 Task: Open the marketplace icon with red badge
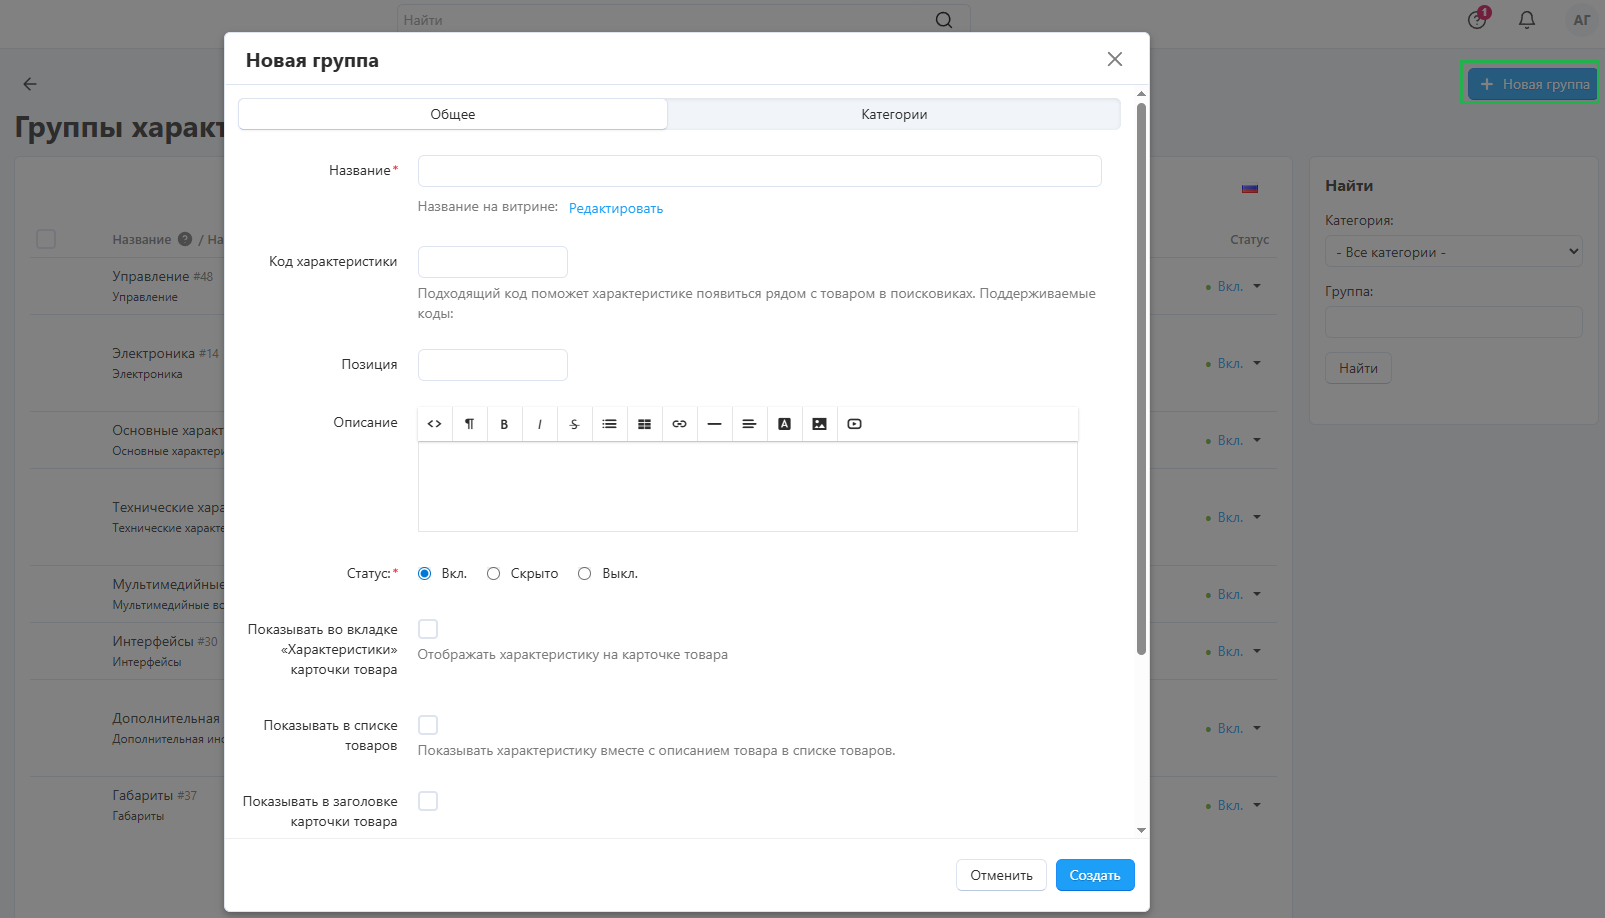point(1478,19)
